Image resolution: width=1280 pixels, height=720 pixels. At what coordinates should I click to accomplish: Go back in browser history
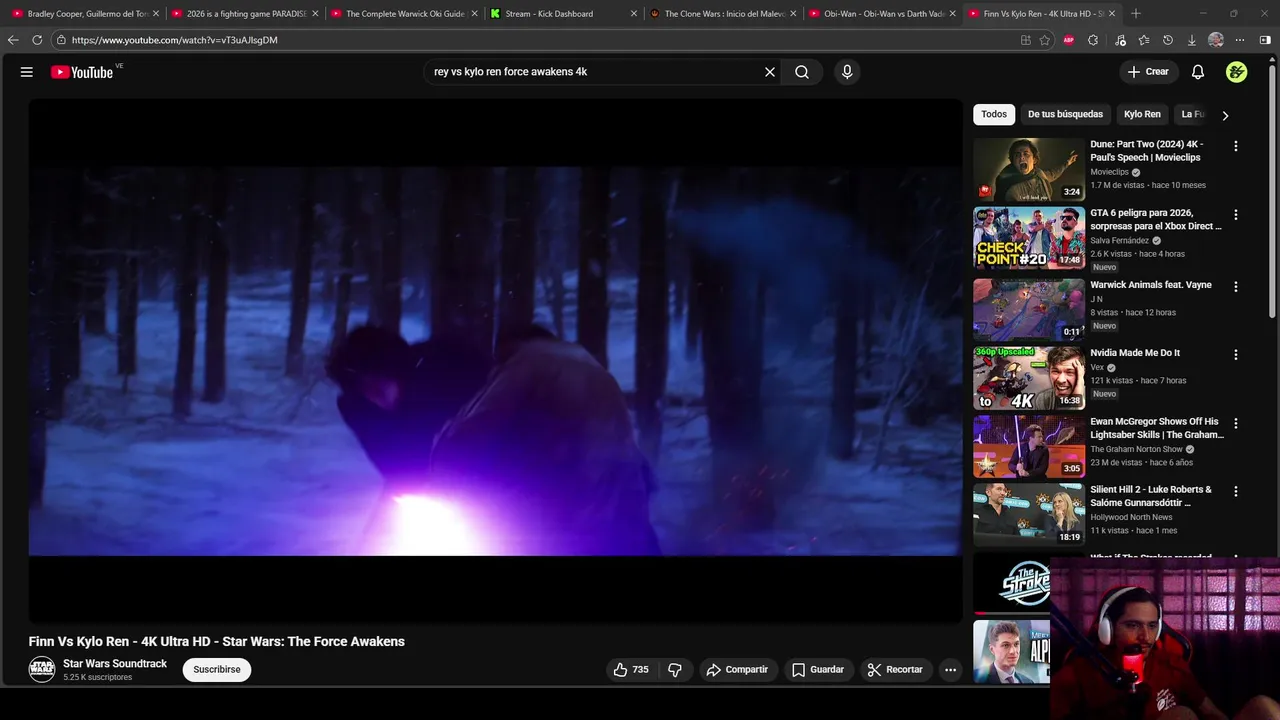coord(13,40)
